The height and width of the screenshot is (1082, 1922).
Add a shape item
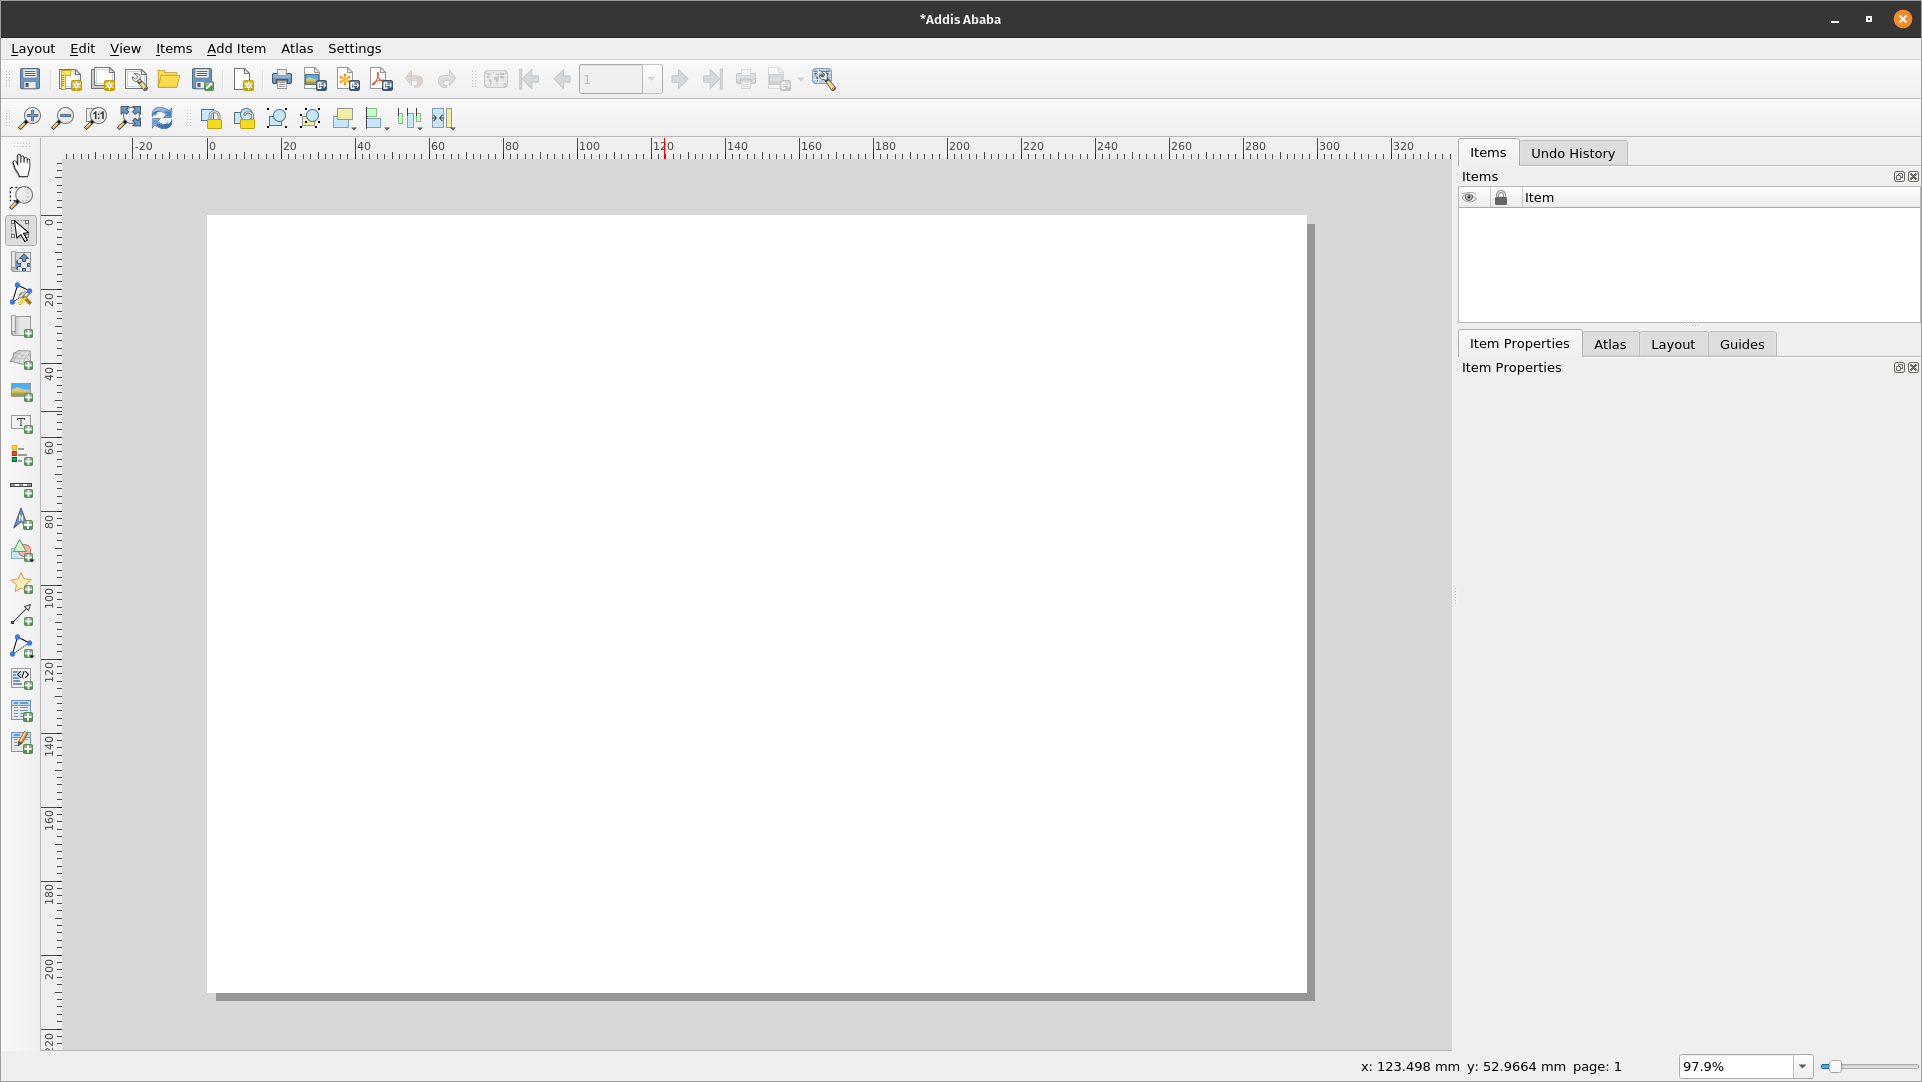(21, 551)
